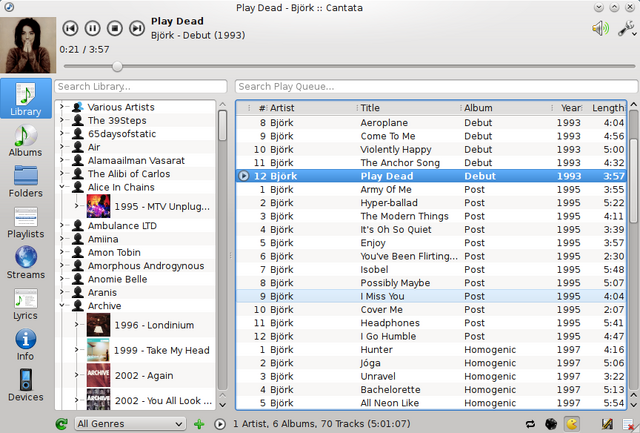The width and height of the screenshot is (640, 433).
Task: Click the Search Play Queue field
Action: pos(436,87)
